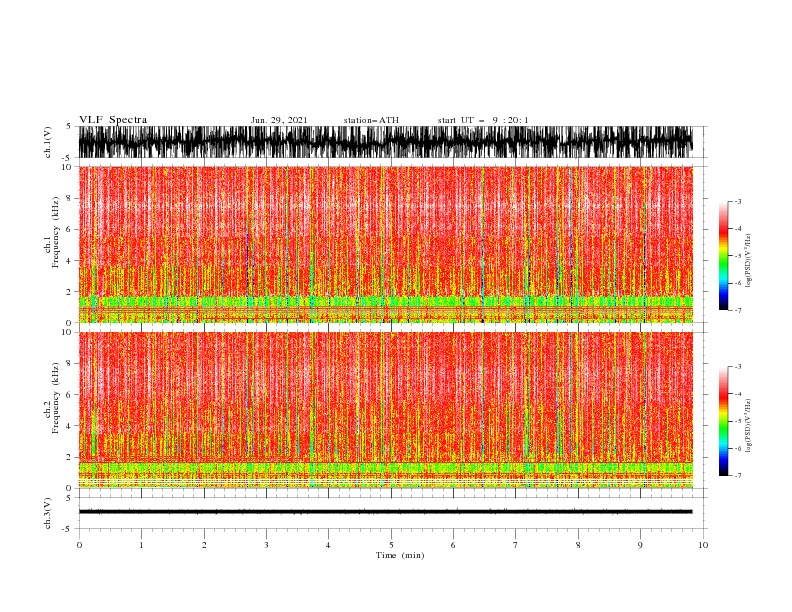Click the time axis tick label "2"
The image size is (792, 612).
204,545
